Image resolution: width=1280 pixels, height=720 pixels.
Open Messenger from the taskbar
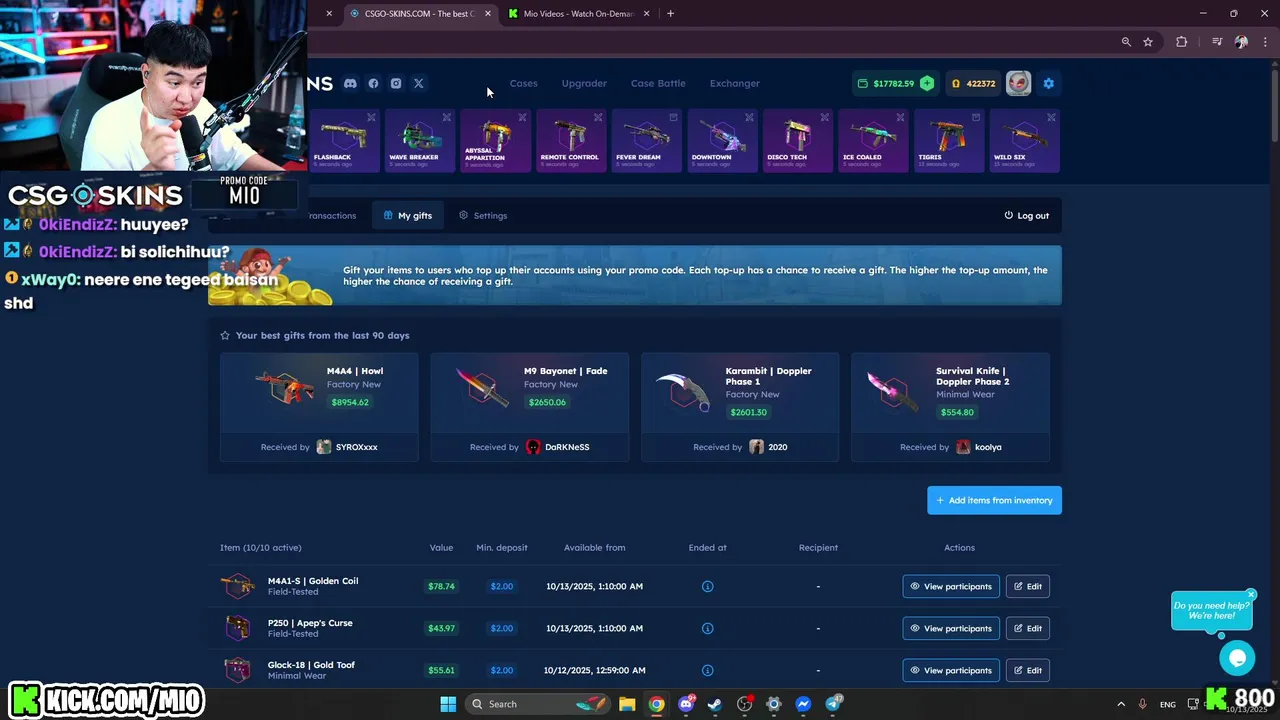coord(803,704)
